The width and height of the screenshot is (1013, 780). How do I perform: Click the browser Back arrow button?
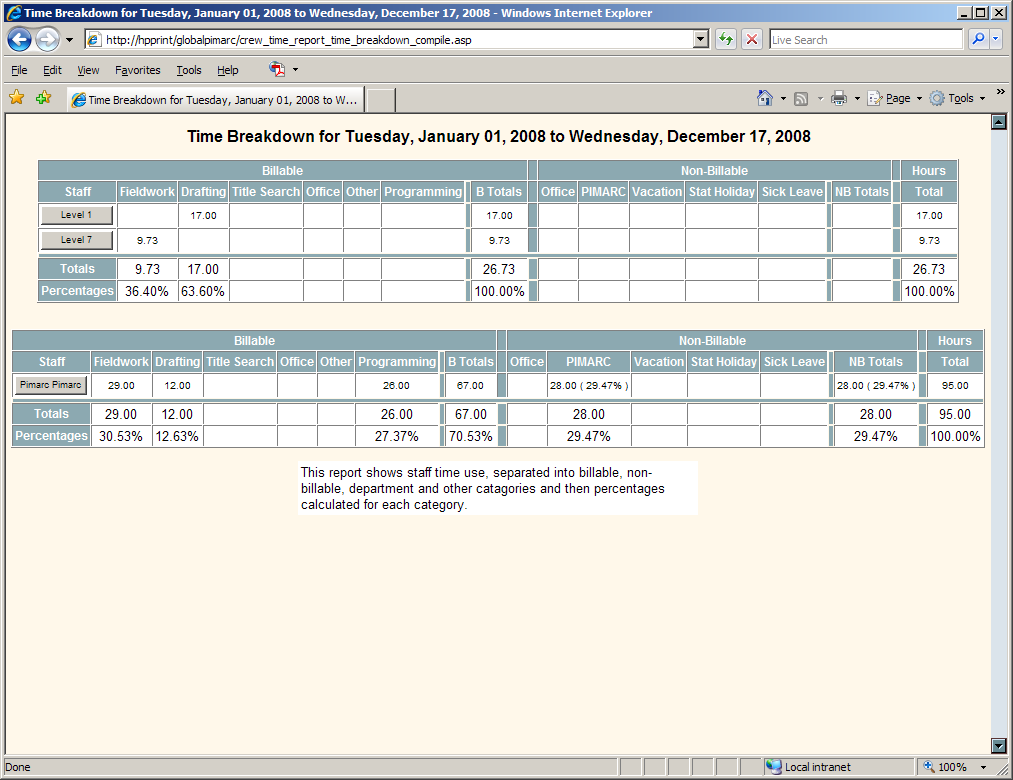tap(19, 39)
